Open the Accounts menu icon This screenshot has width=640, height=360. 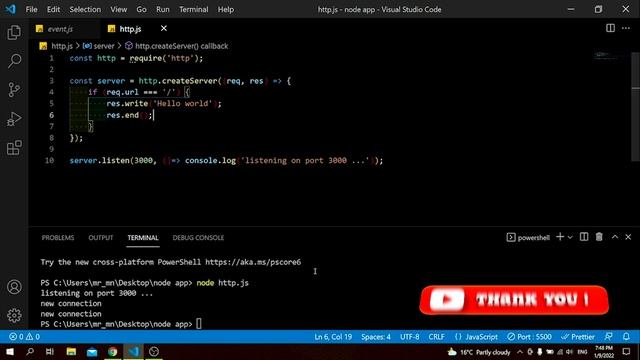point(14,287)
